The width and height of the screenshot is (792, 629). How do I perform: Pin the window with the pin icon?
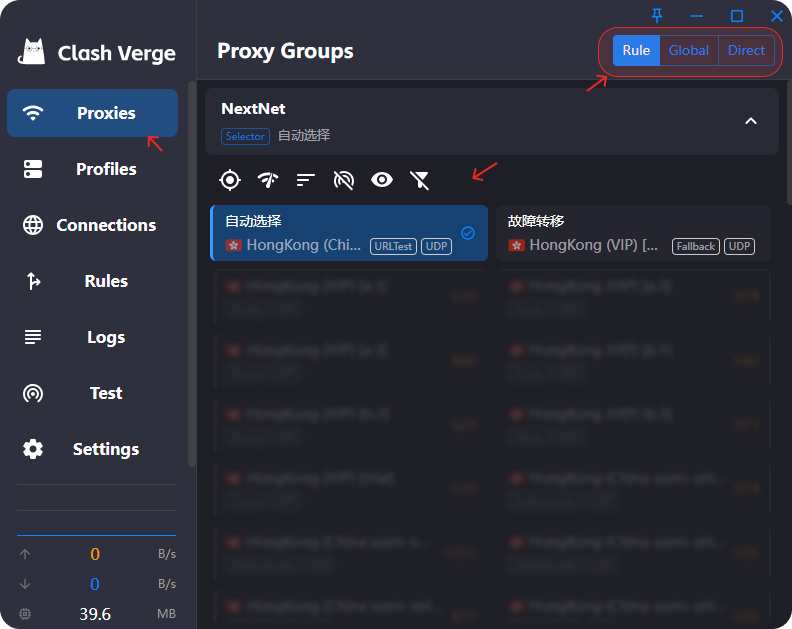[x=657, y=15]
